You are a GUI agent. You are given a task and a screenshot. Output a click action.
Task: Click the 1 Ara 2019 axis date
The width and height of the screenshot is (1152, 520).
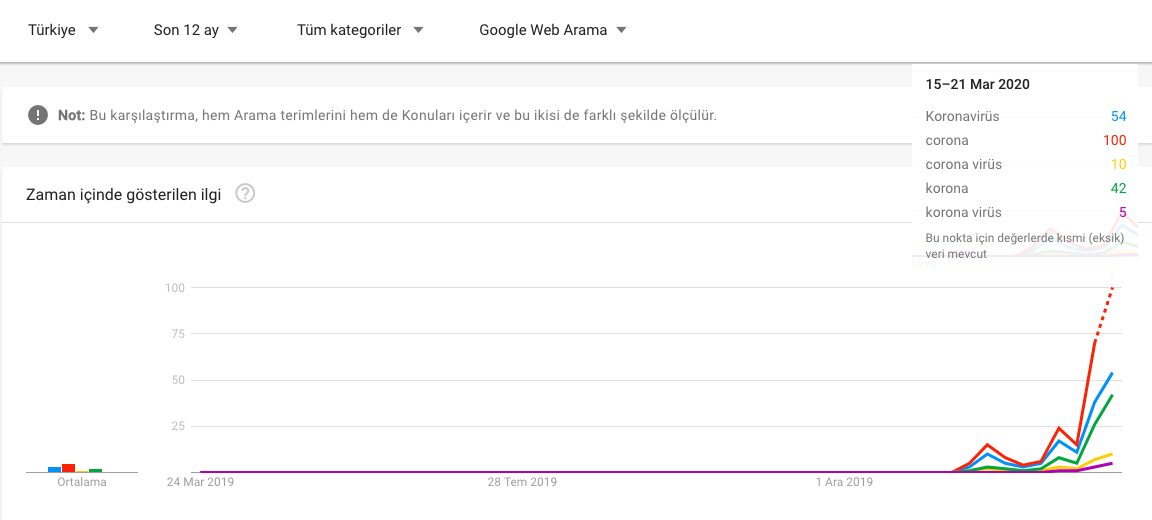[844, 483]
